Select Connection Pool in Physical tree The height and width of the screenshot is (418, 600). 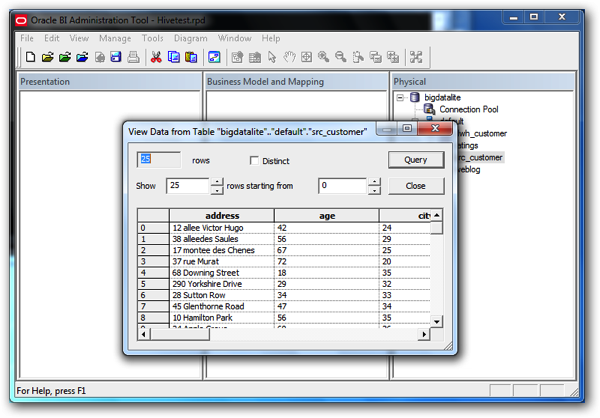(x=469, y=109)
